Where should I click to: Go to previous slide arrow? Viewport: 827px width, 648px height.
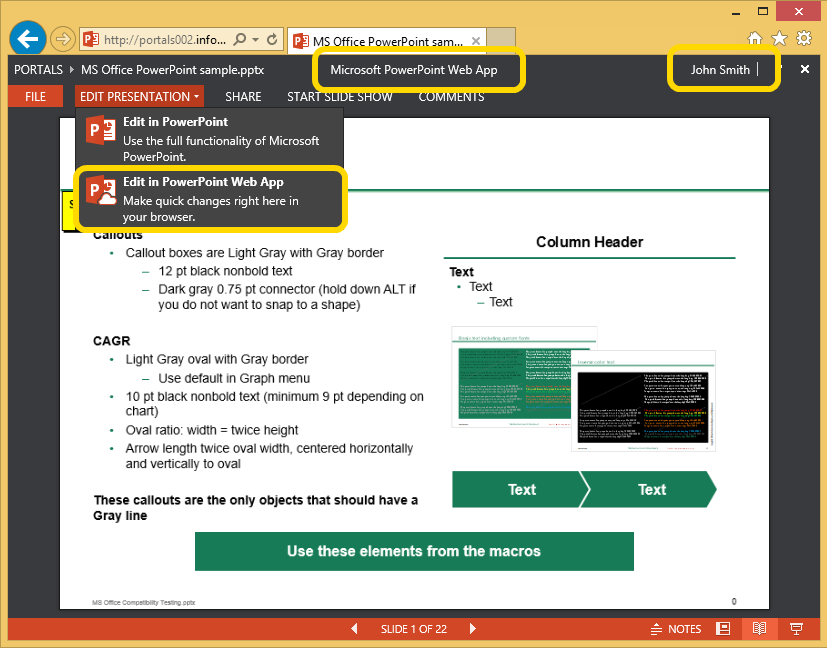(354, 628)
